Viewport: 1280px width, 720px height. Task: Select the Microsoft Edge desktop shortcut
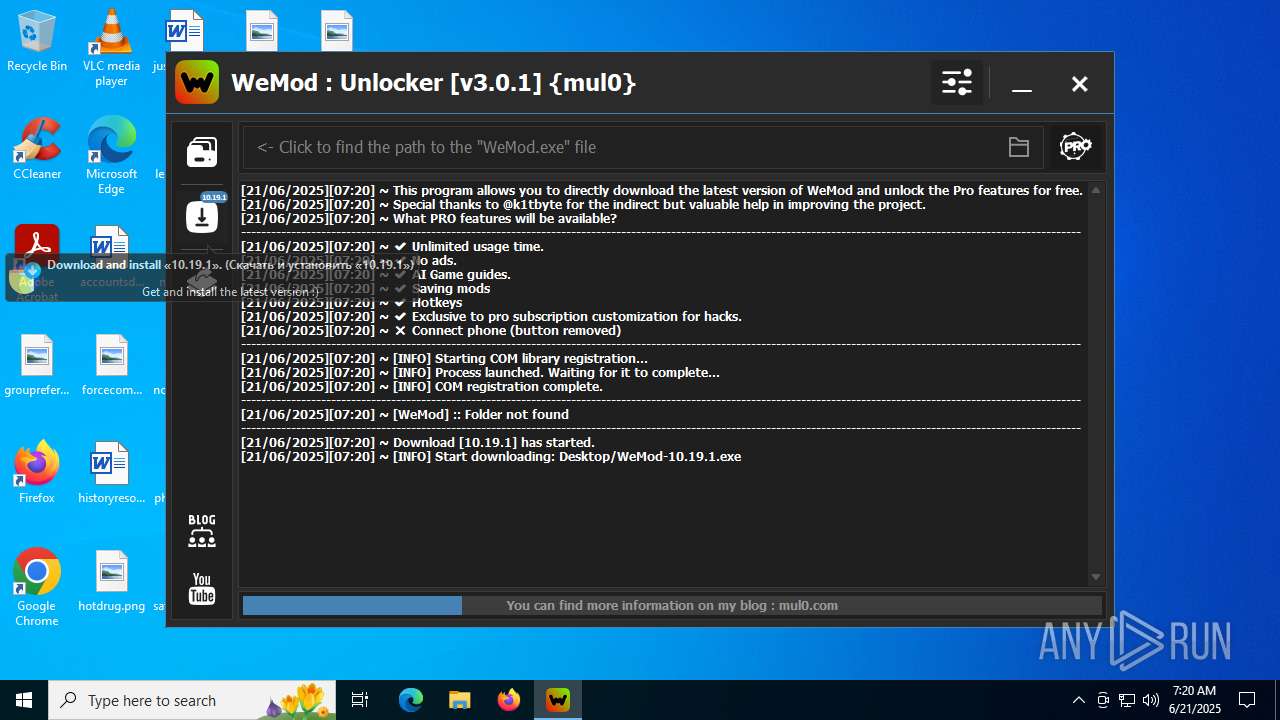(x=111, y=155)
